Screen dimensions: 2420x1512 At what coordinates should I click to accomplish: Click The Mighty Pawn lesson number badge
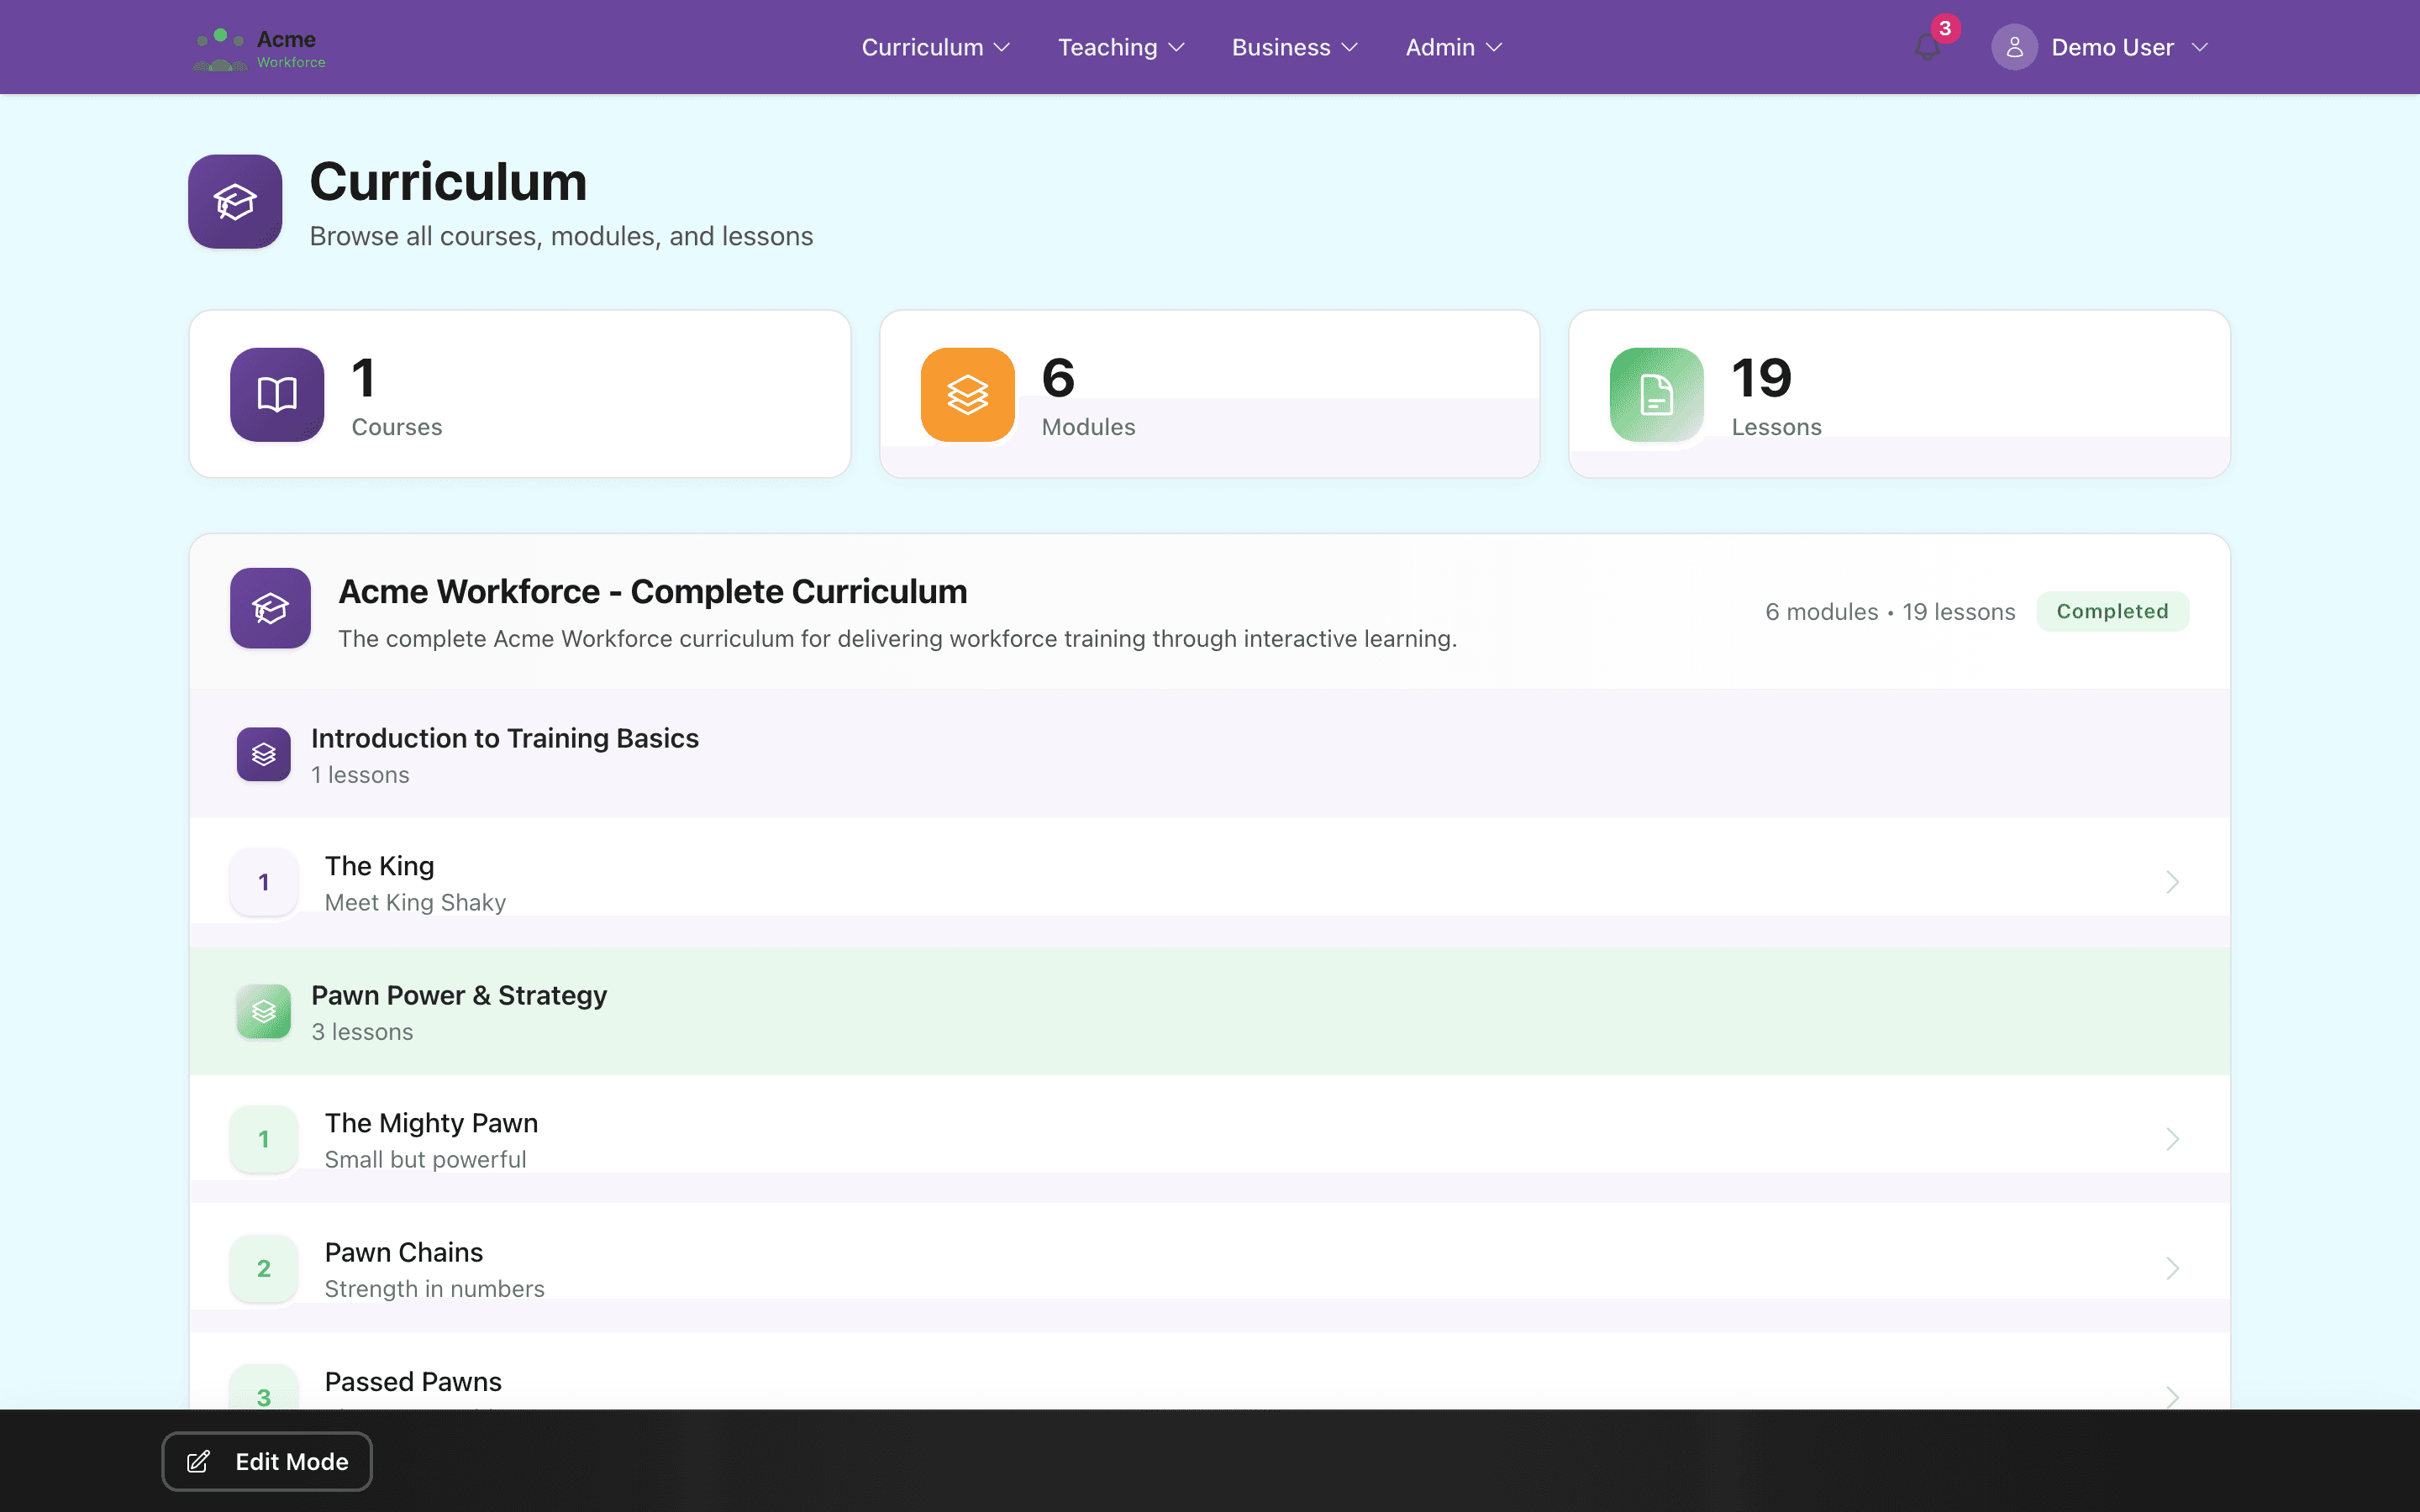point(263,1139)
